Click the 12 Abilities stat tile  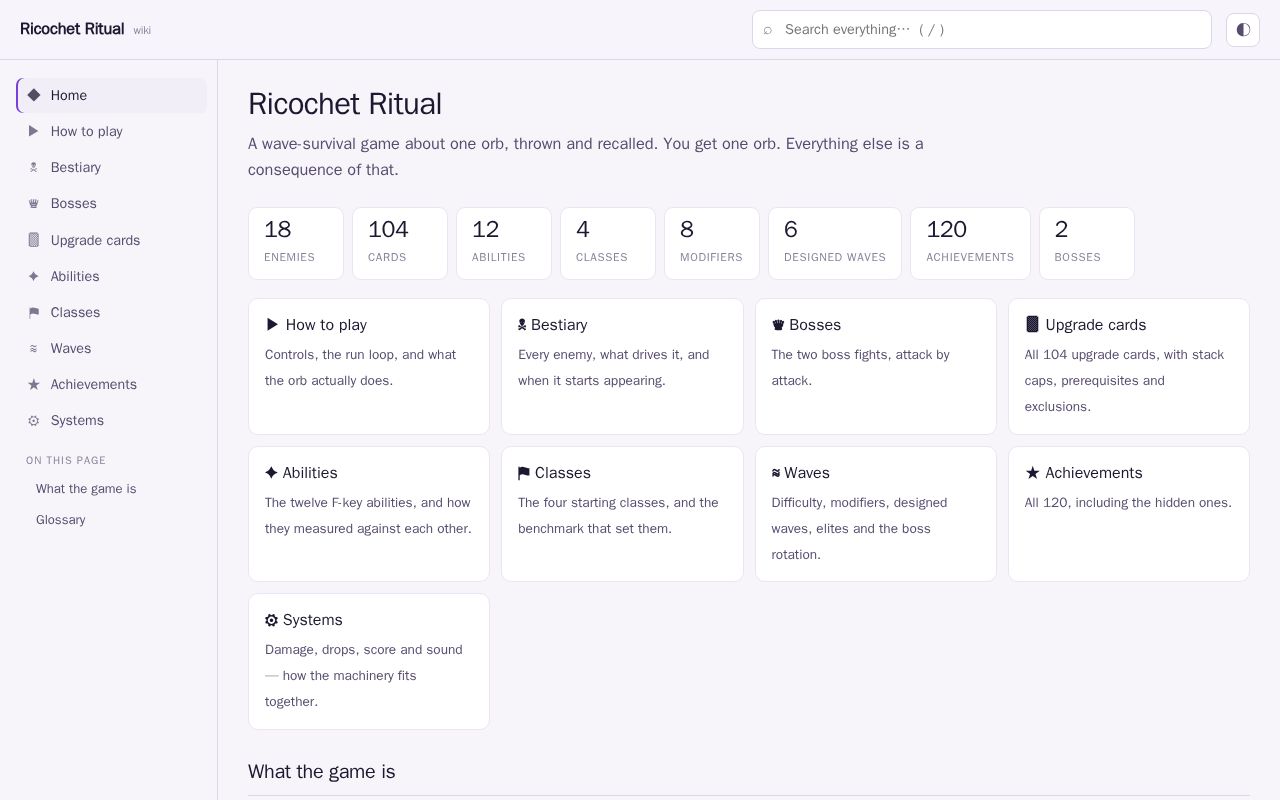coord(504,243)
